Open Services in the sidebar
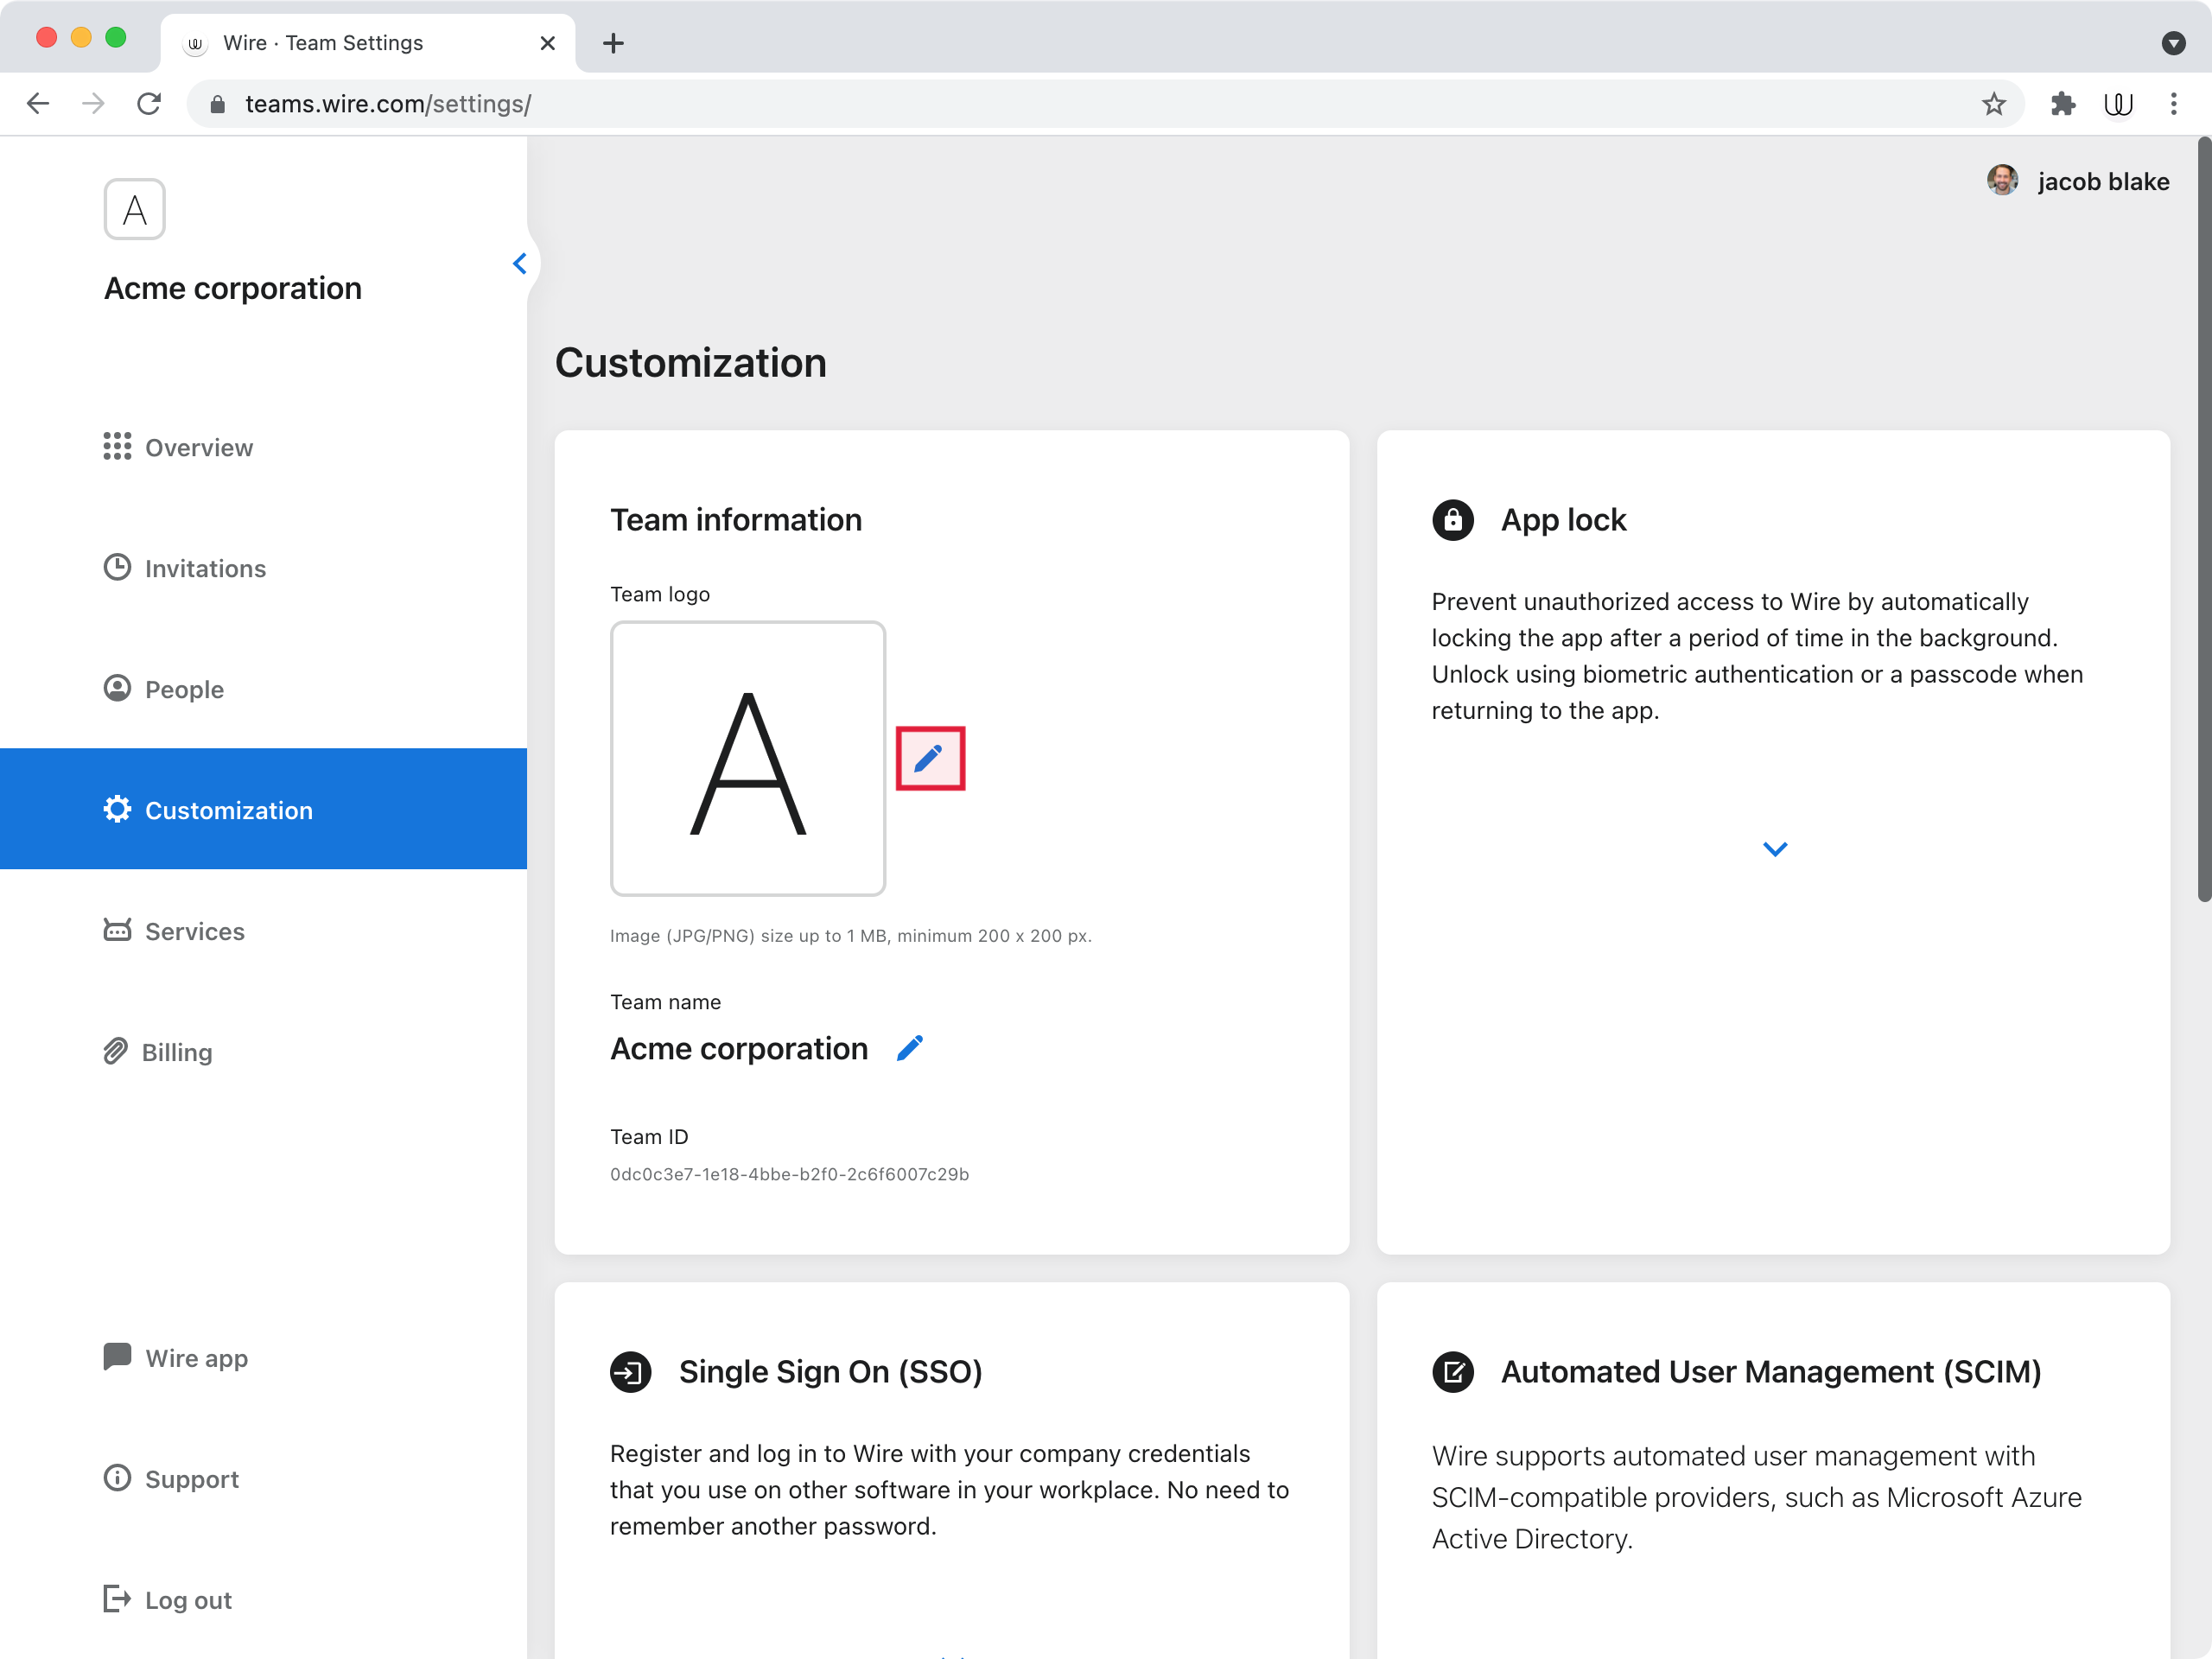2212x1659 pixels. coord(263,930)
